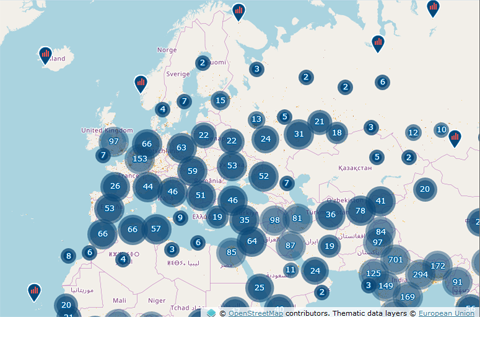This screenshot has height=360, width=480.
Task: Open the 172 cluster marker
Action: click(438, 266)
